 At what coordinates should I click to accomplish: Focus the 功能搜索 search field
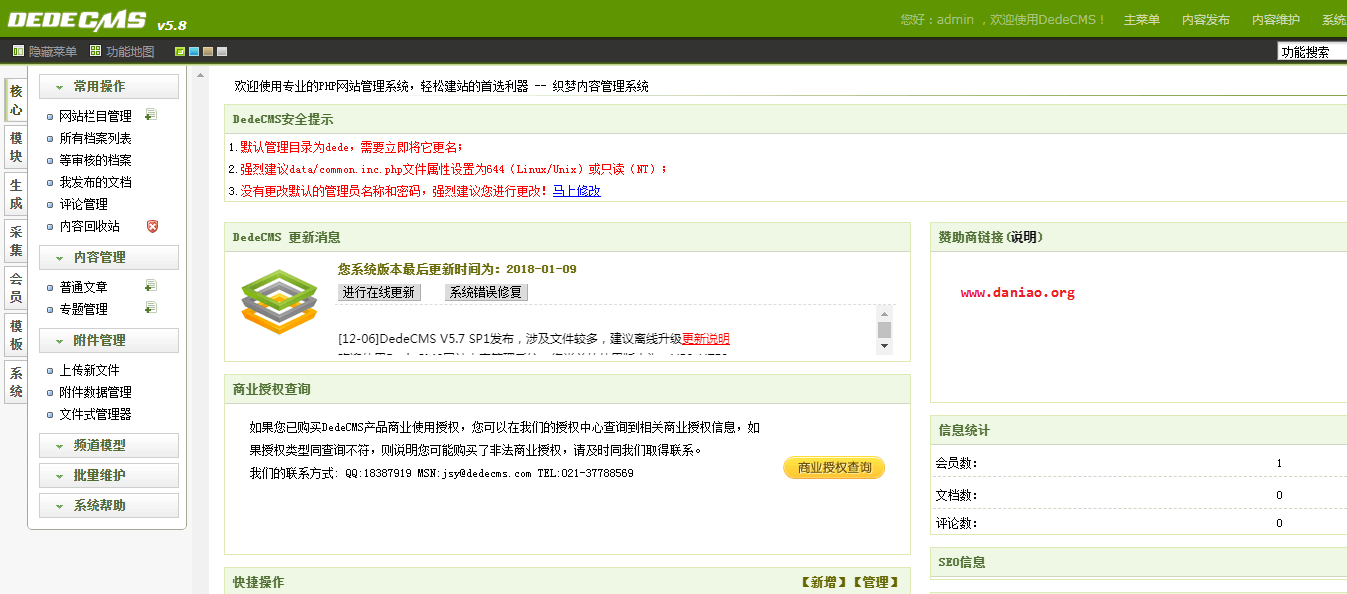click(x=1312, y=52)
